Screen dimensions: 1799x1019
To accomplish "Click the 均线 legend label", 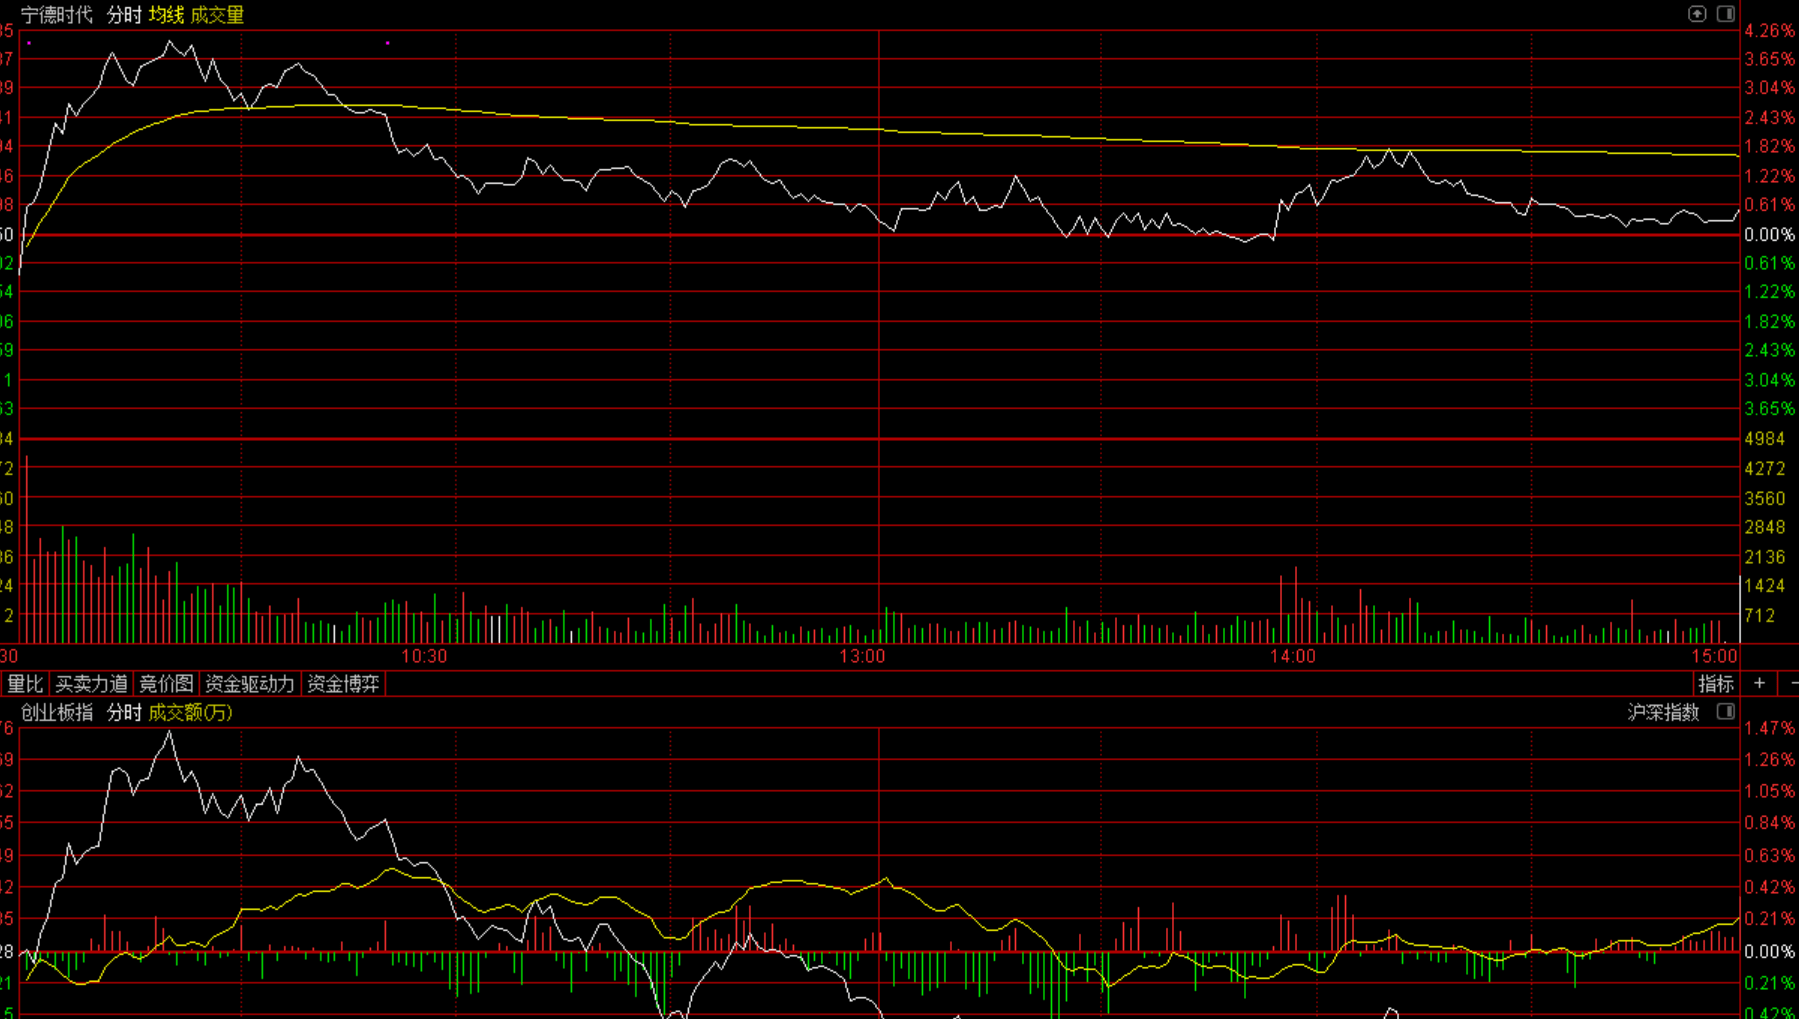I will [166, 15].
